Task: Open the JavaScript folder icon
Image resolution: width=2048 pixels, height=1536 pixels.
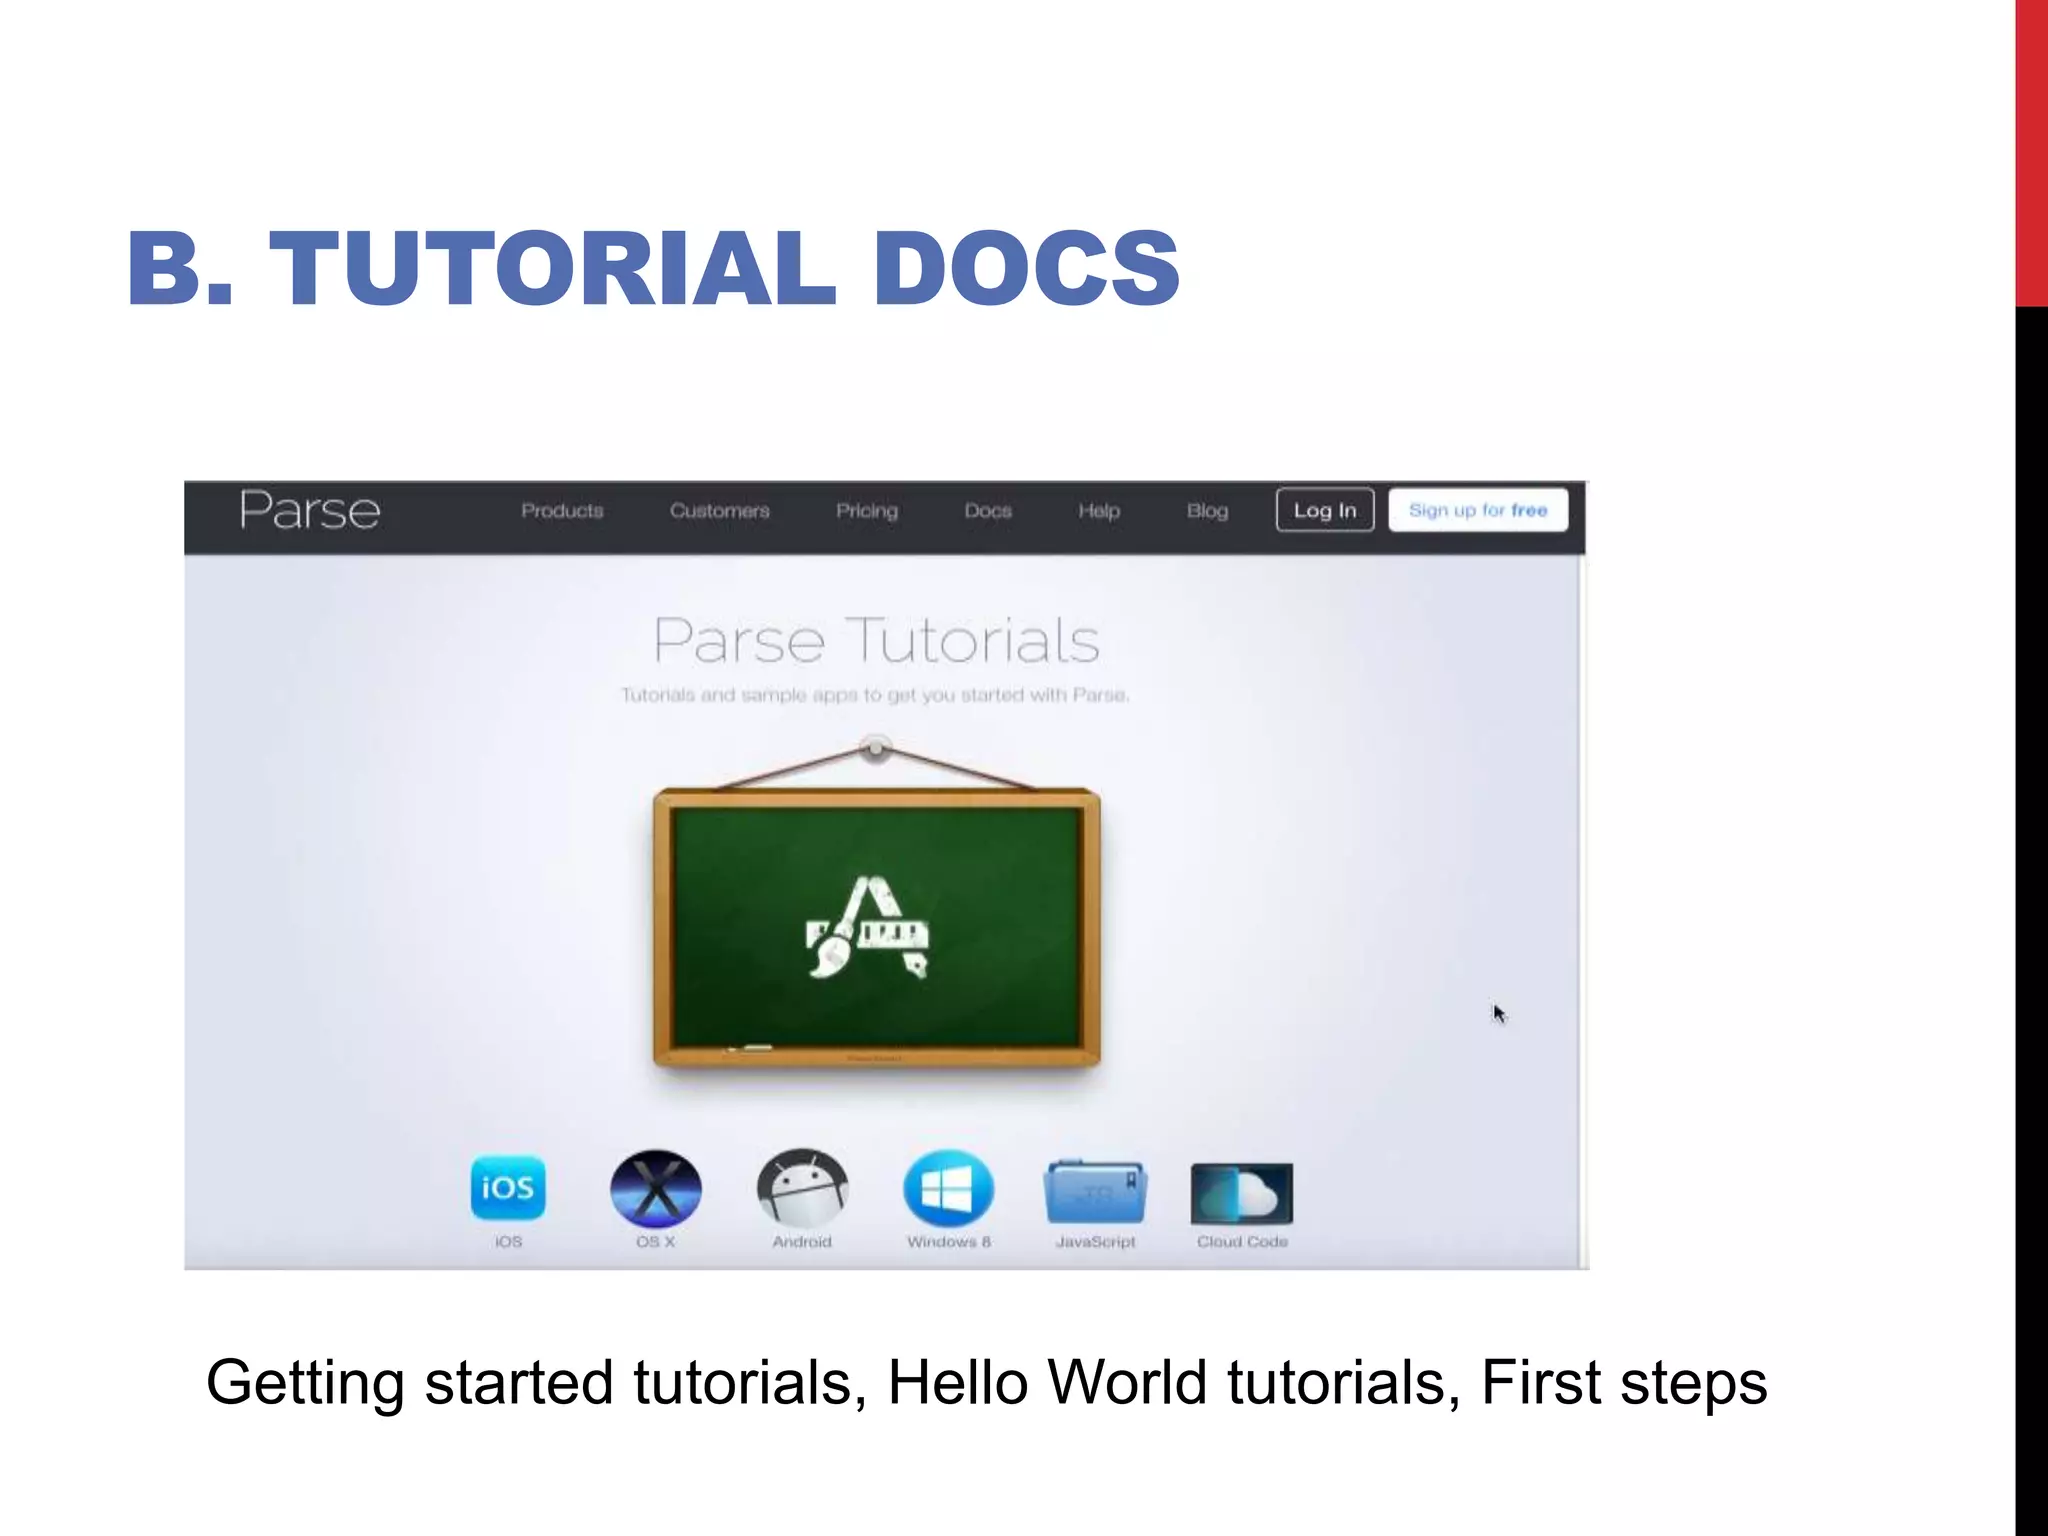Action: 1095,1191
